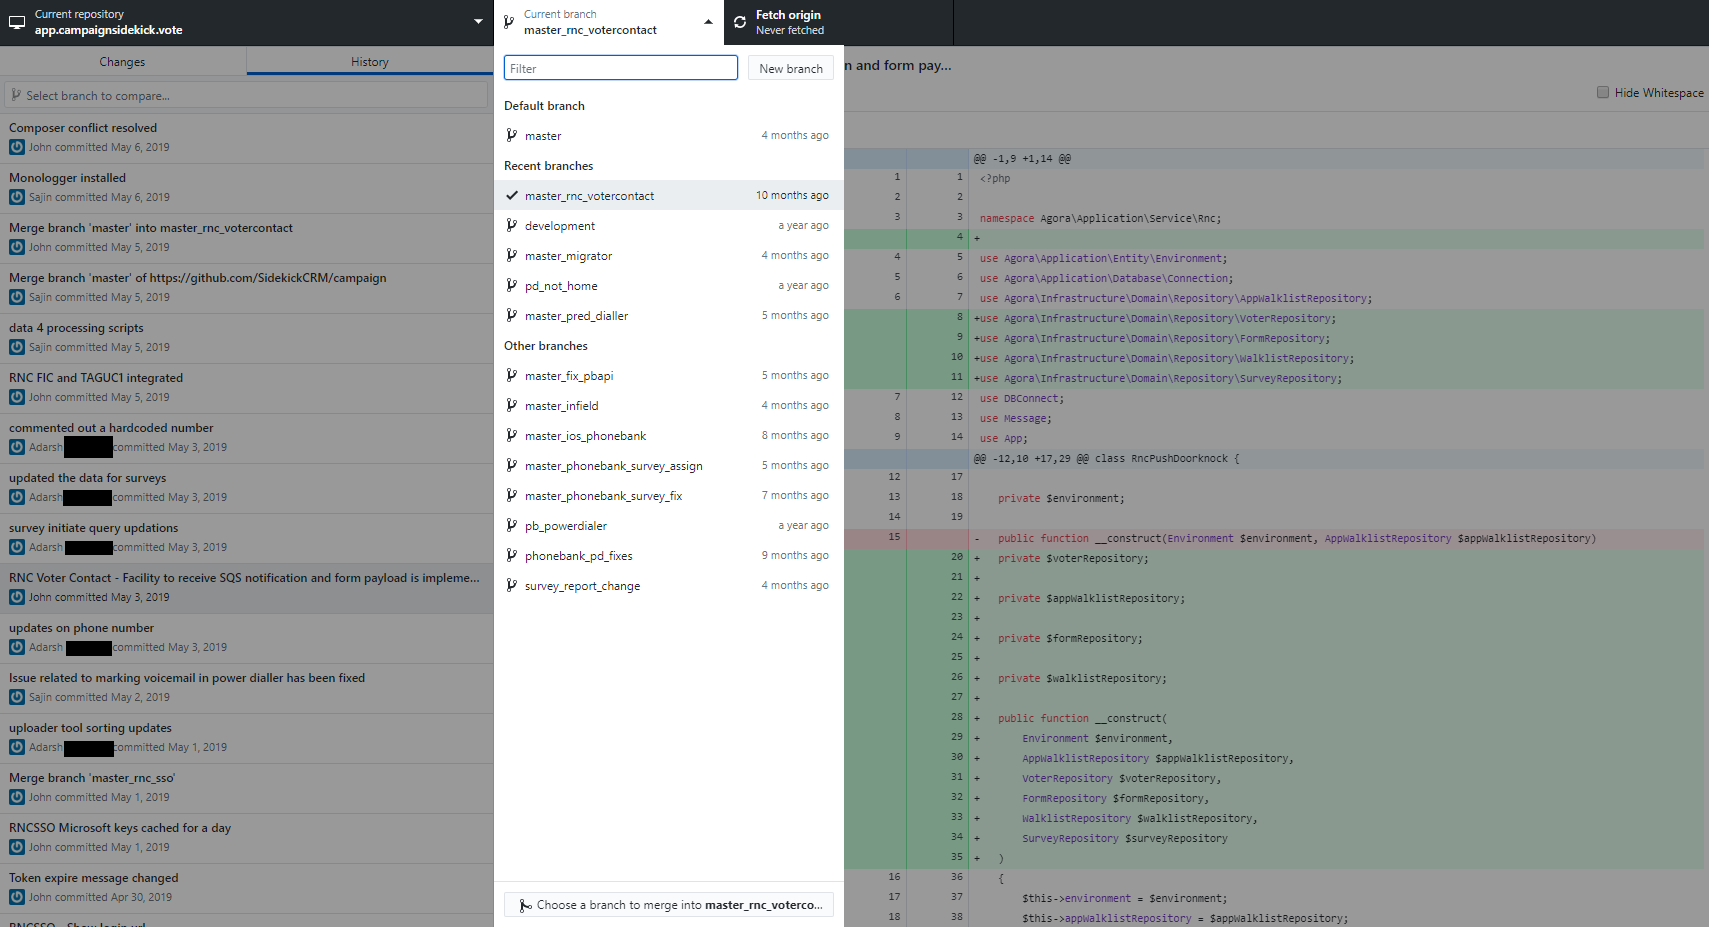Click the branch icon beside pb_powerdialer
Screen dimensions: 1709x927
point(512,526)
